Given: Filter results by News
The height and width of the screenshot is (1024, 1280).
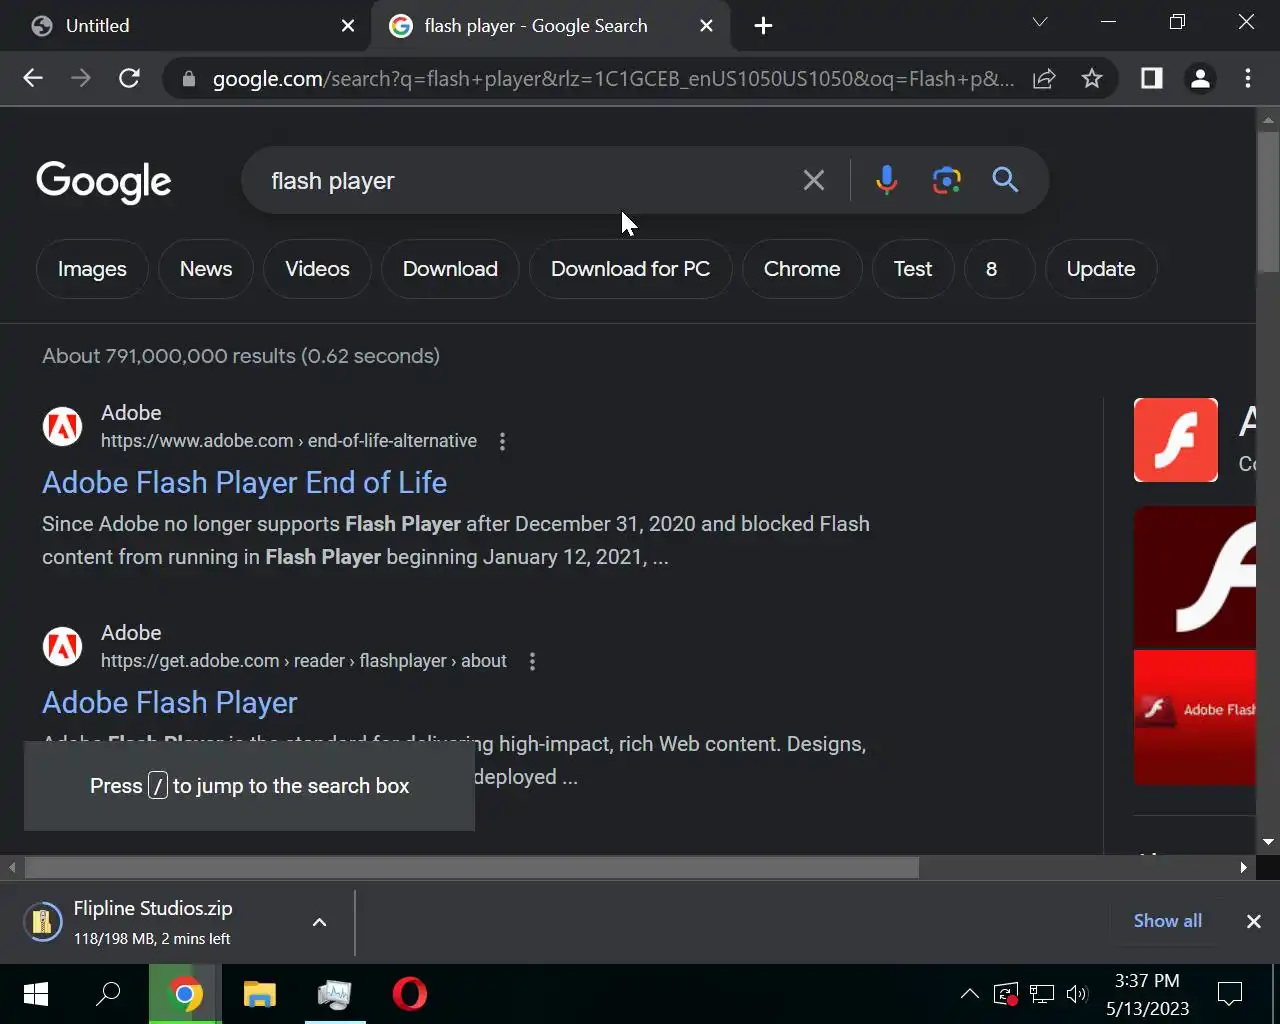Looking at the screenshot, I should pyautogui.click(x=206, y=269).
